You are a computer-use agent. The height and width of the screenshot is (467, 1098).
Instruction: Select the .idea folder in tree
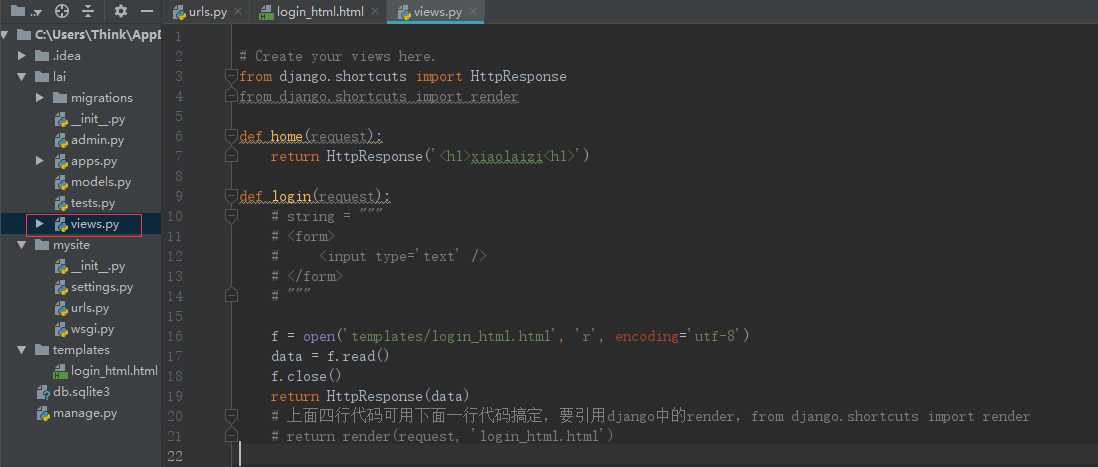(67, 55)
